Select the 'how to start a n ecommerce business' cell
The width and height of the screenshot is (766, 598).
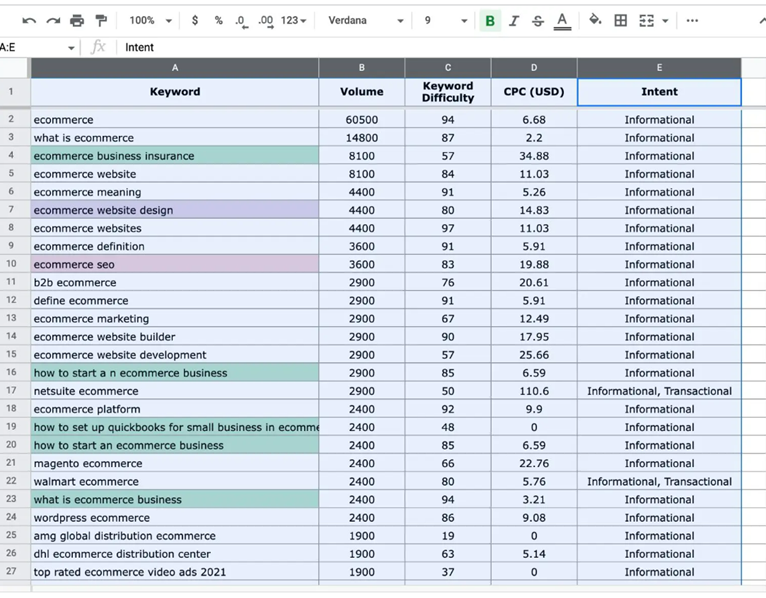coord(175,373)
